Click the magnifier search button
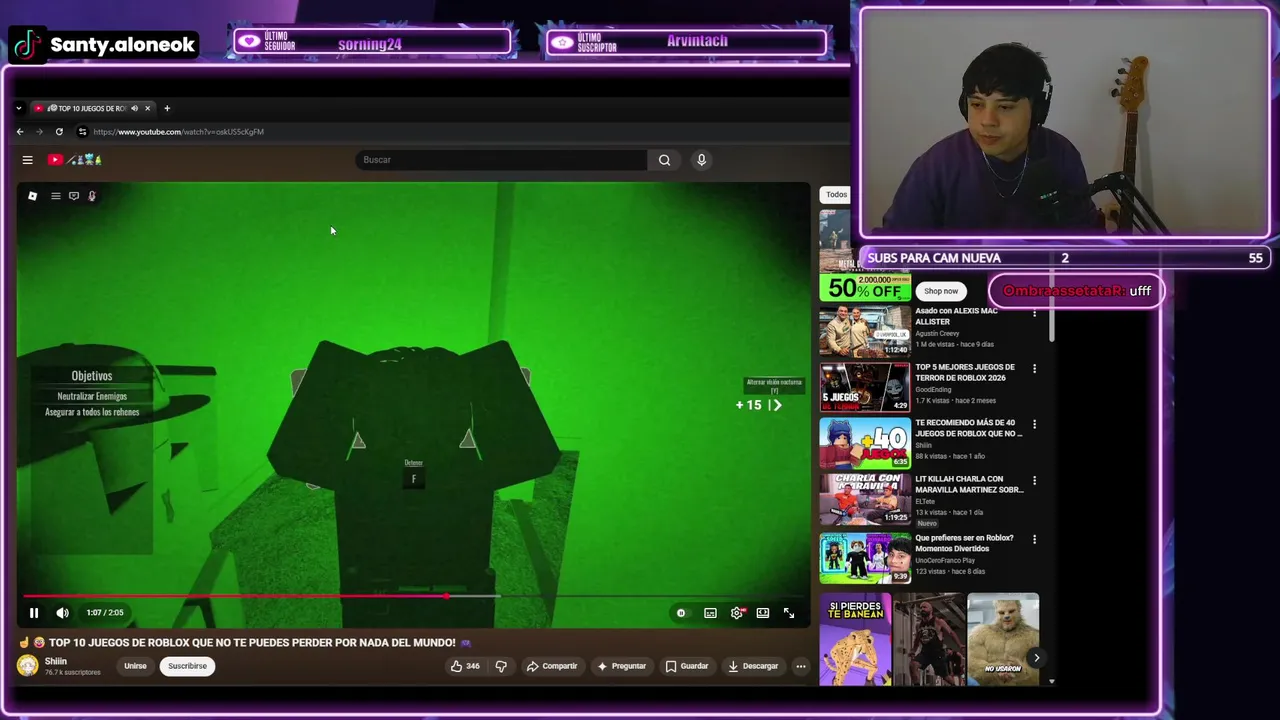This screenshot has height=720, width=1280. [x=664, y=160]
